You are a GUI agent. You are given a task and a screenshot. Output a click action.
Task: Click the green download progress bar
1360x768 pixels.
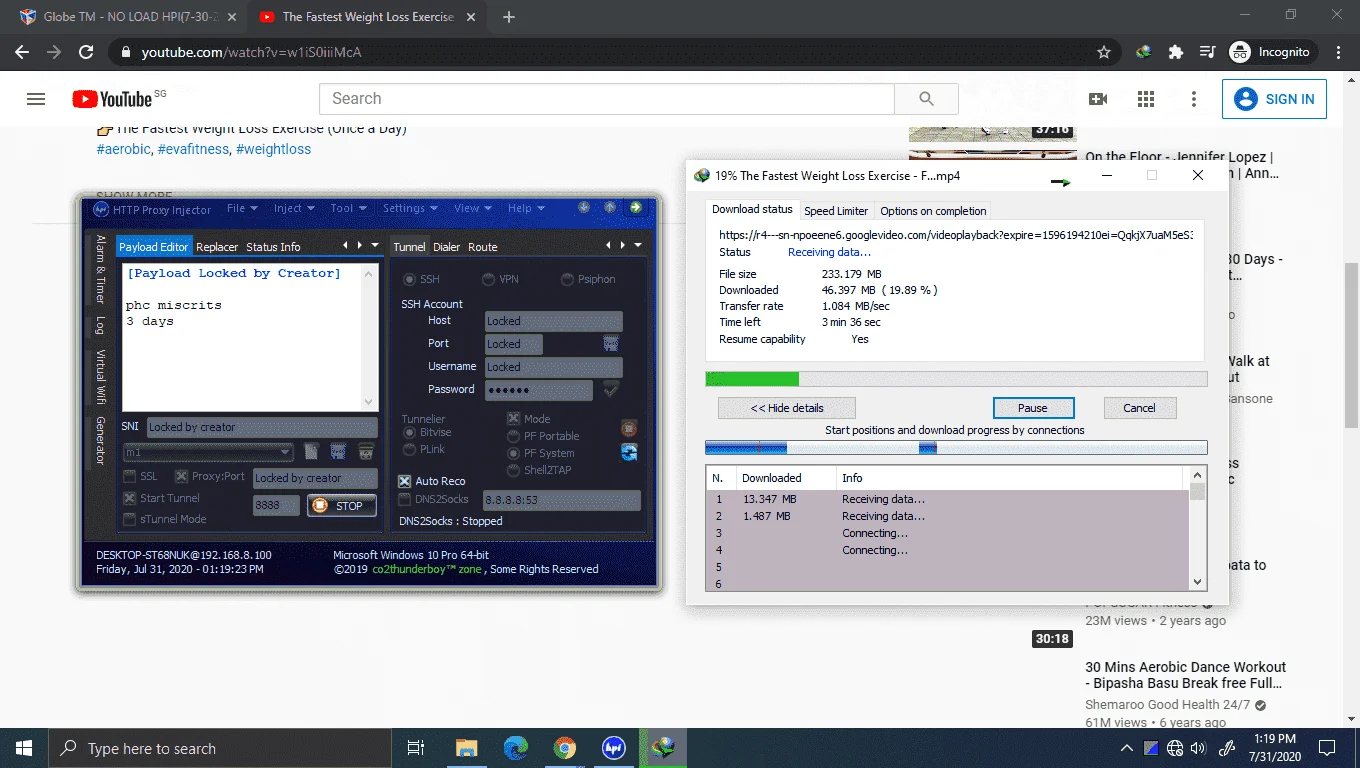tap(956, 379)
